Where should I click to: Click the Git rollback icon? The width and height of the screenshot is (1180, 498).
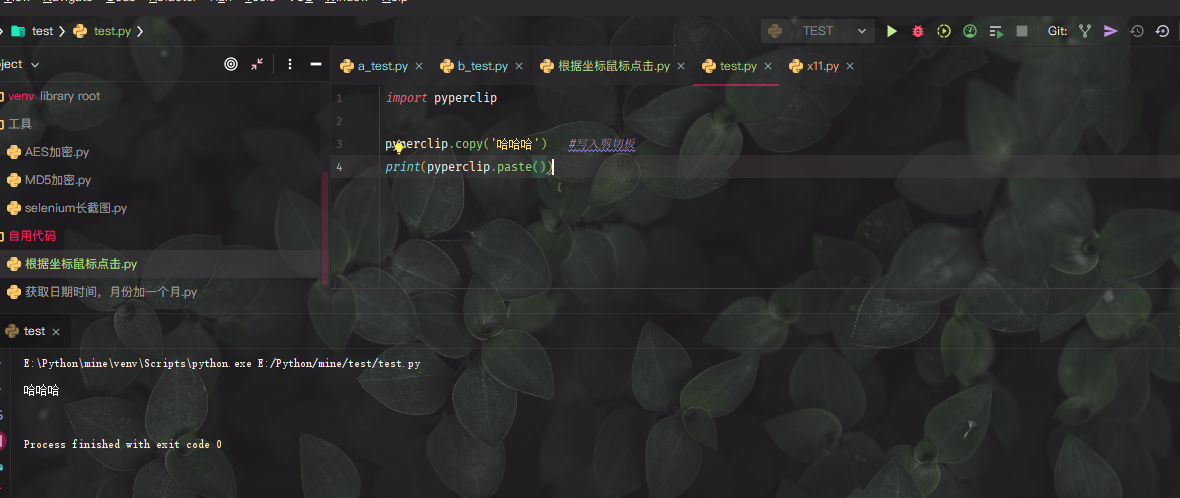[x=1163, y=31]
